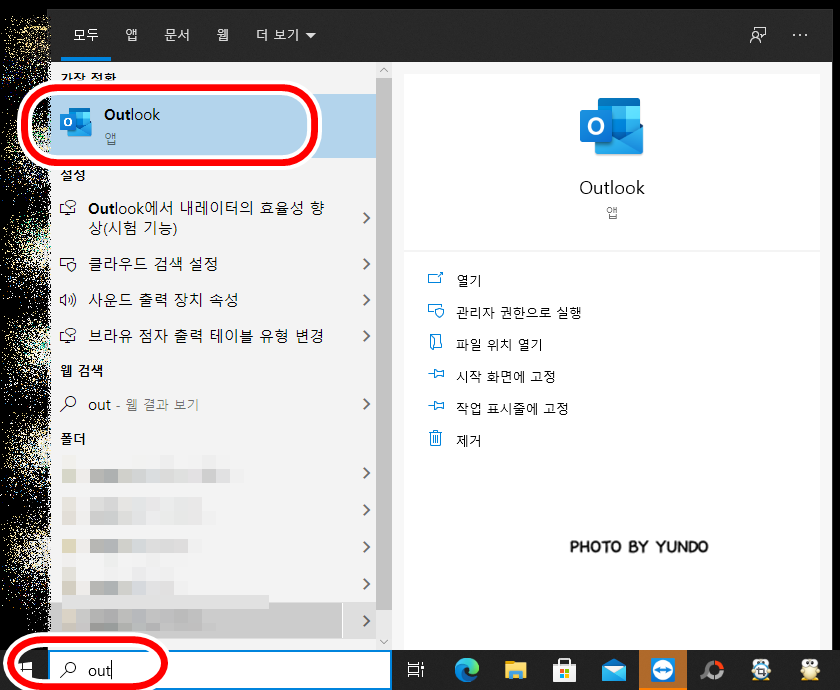Viewport: 840px width, 690px height.
Task: Switch to the 문서 tab
Action: [x=177, y=35]
